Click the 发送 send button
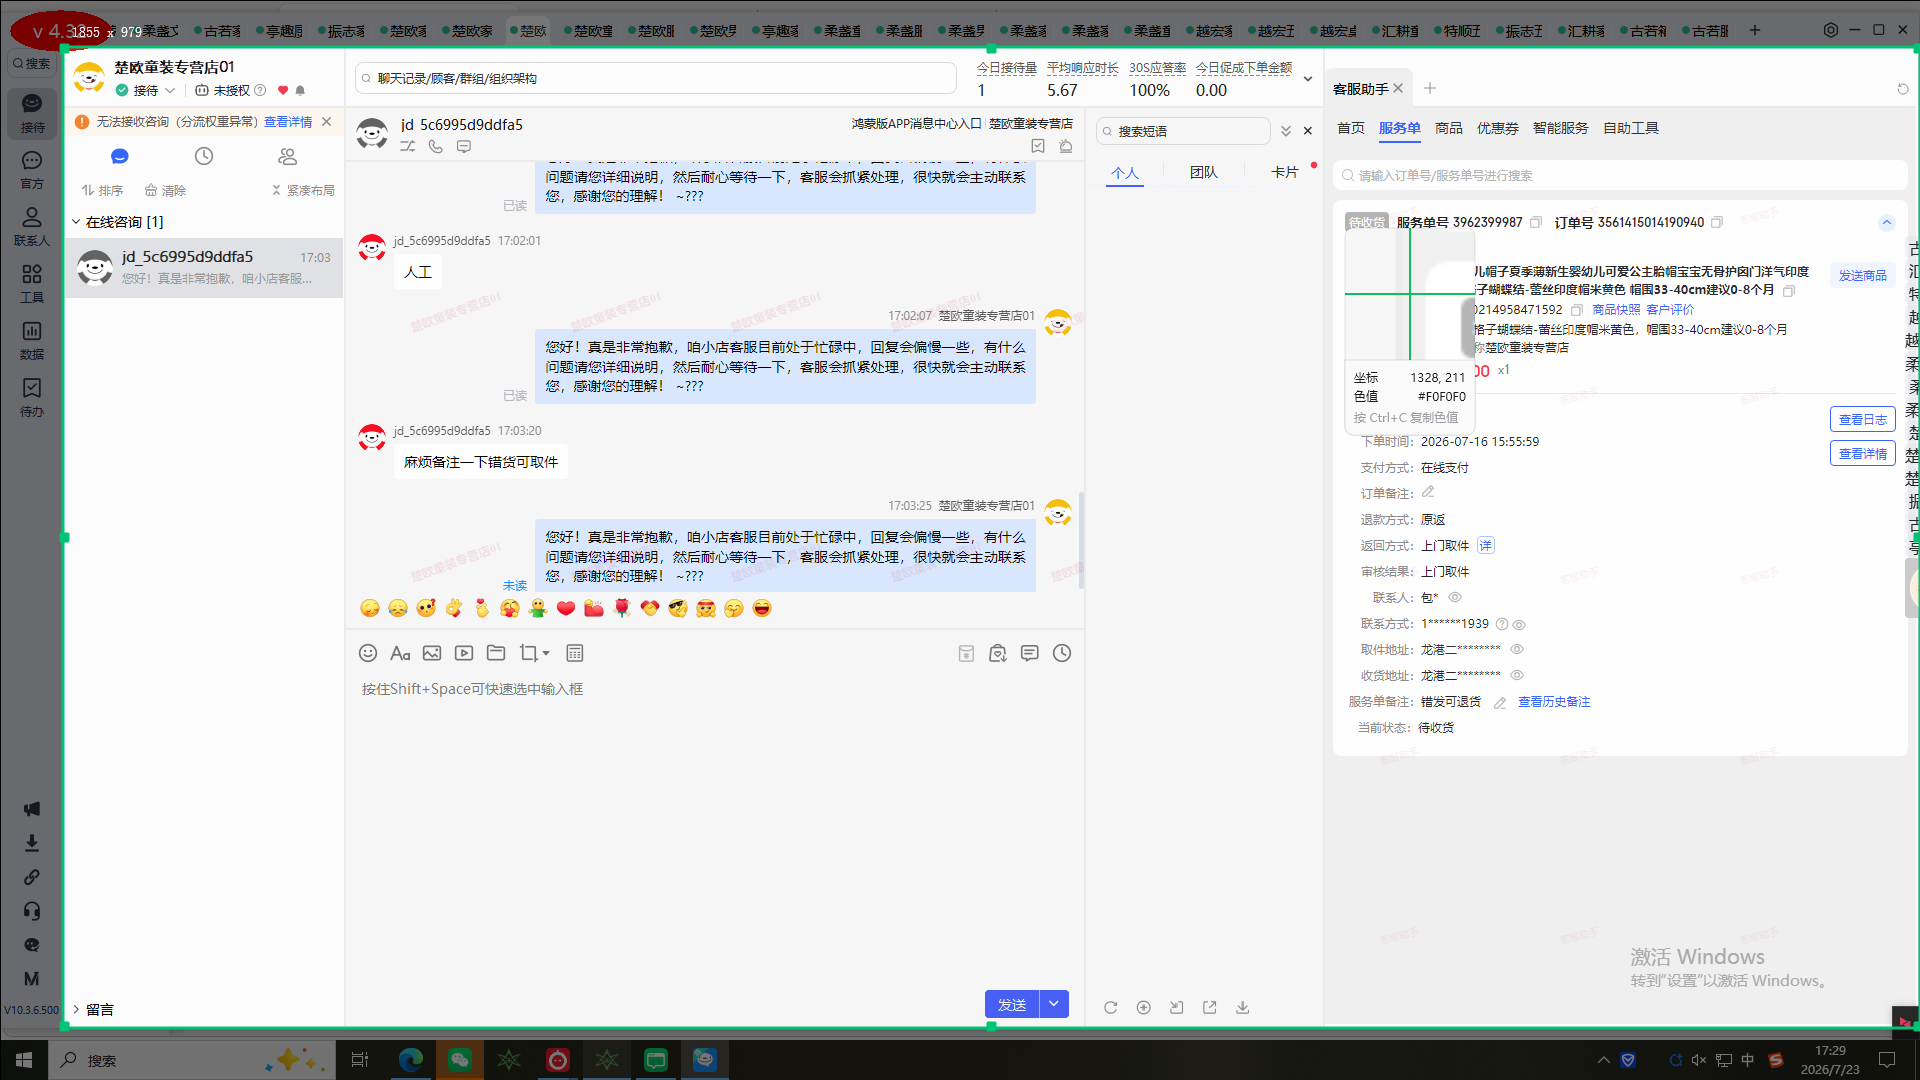The width and height of the screenshot is (1920, 1080). coord(1012,1004)
